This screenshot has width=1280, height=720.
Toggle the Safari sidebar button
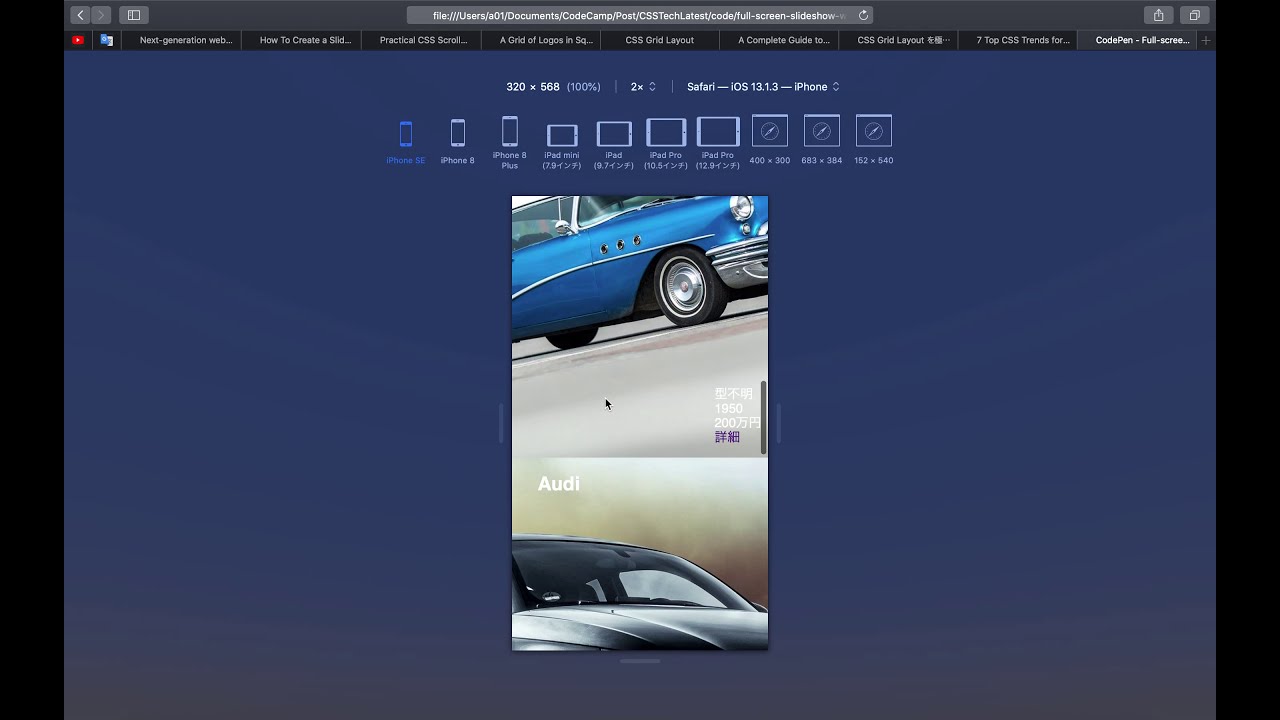coord(134,15)
